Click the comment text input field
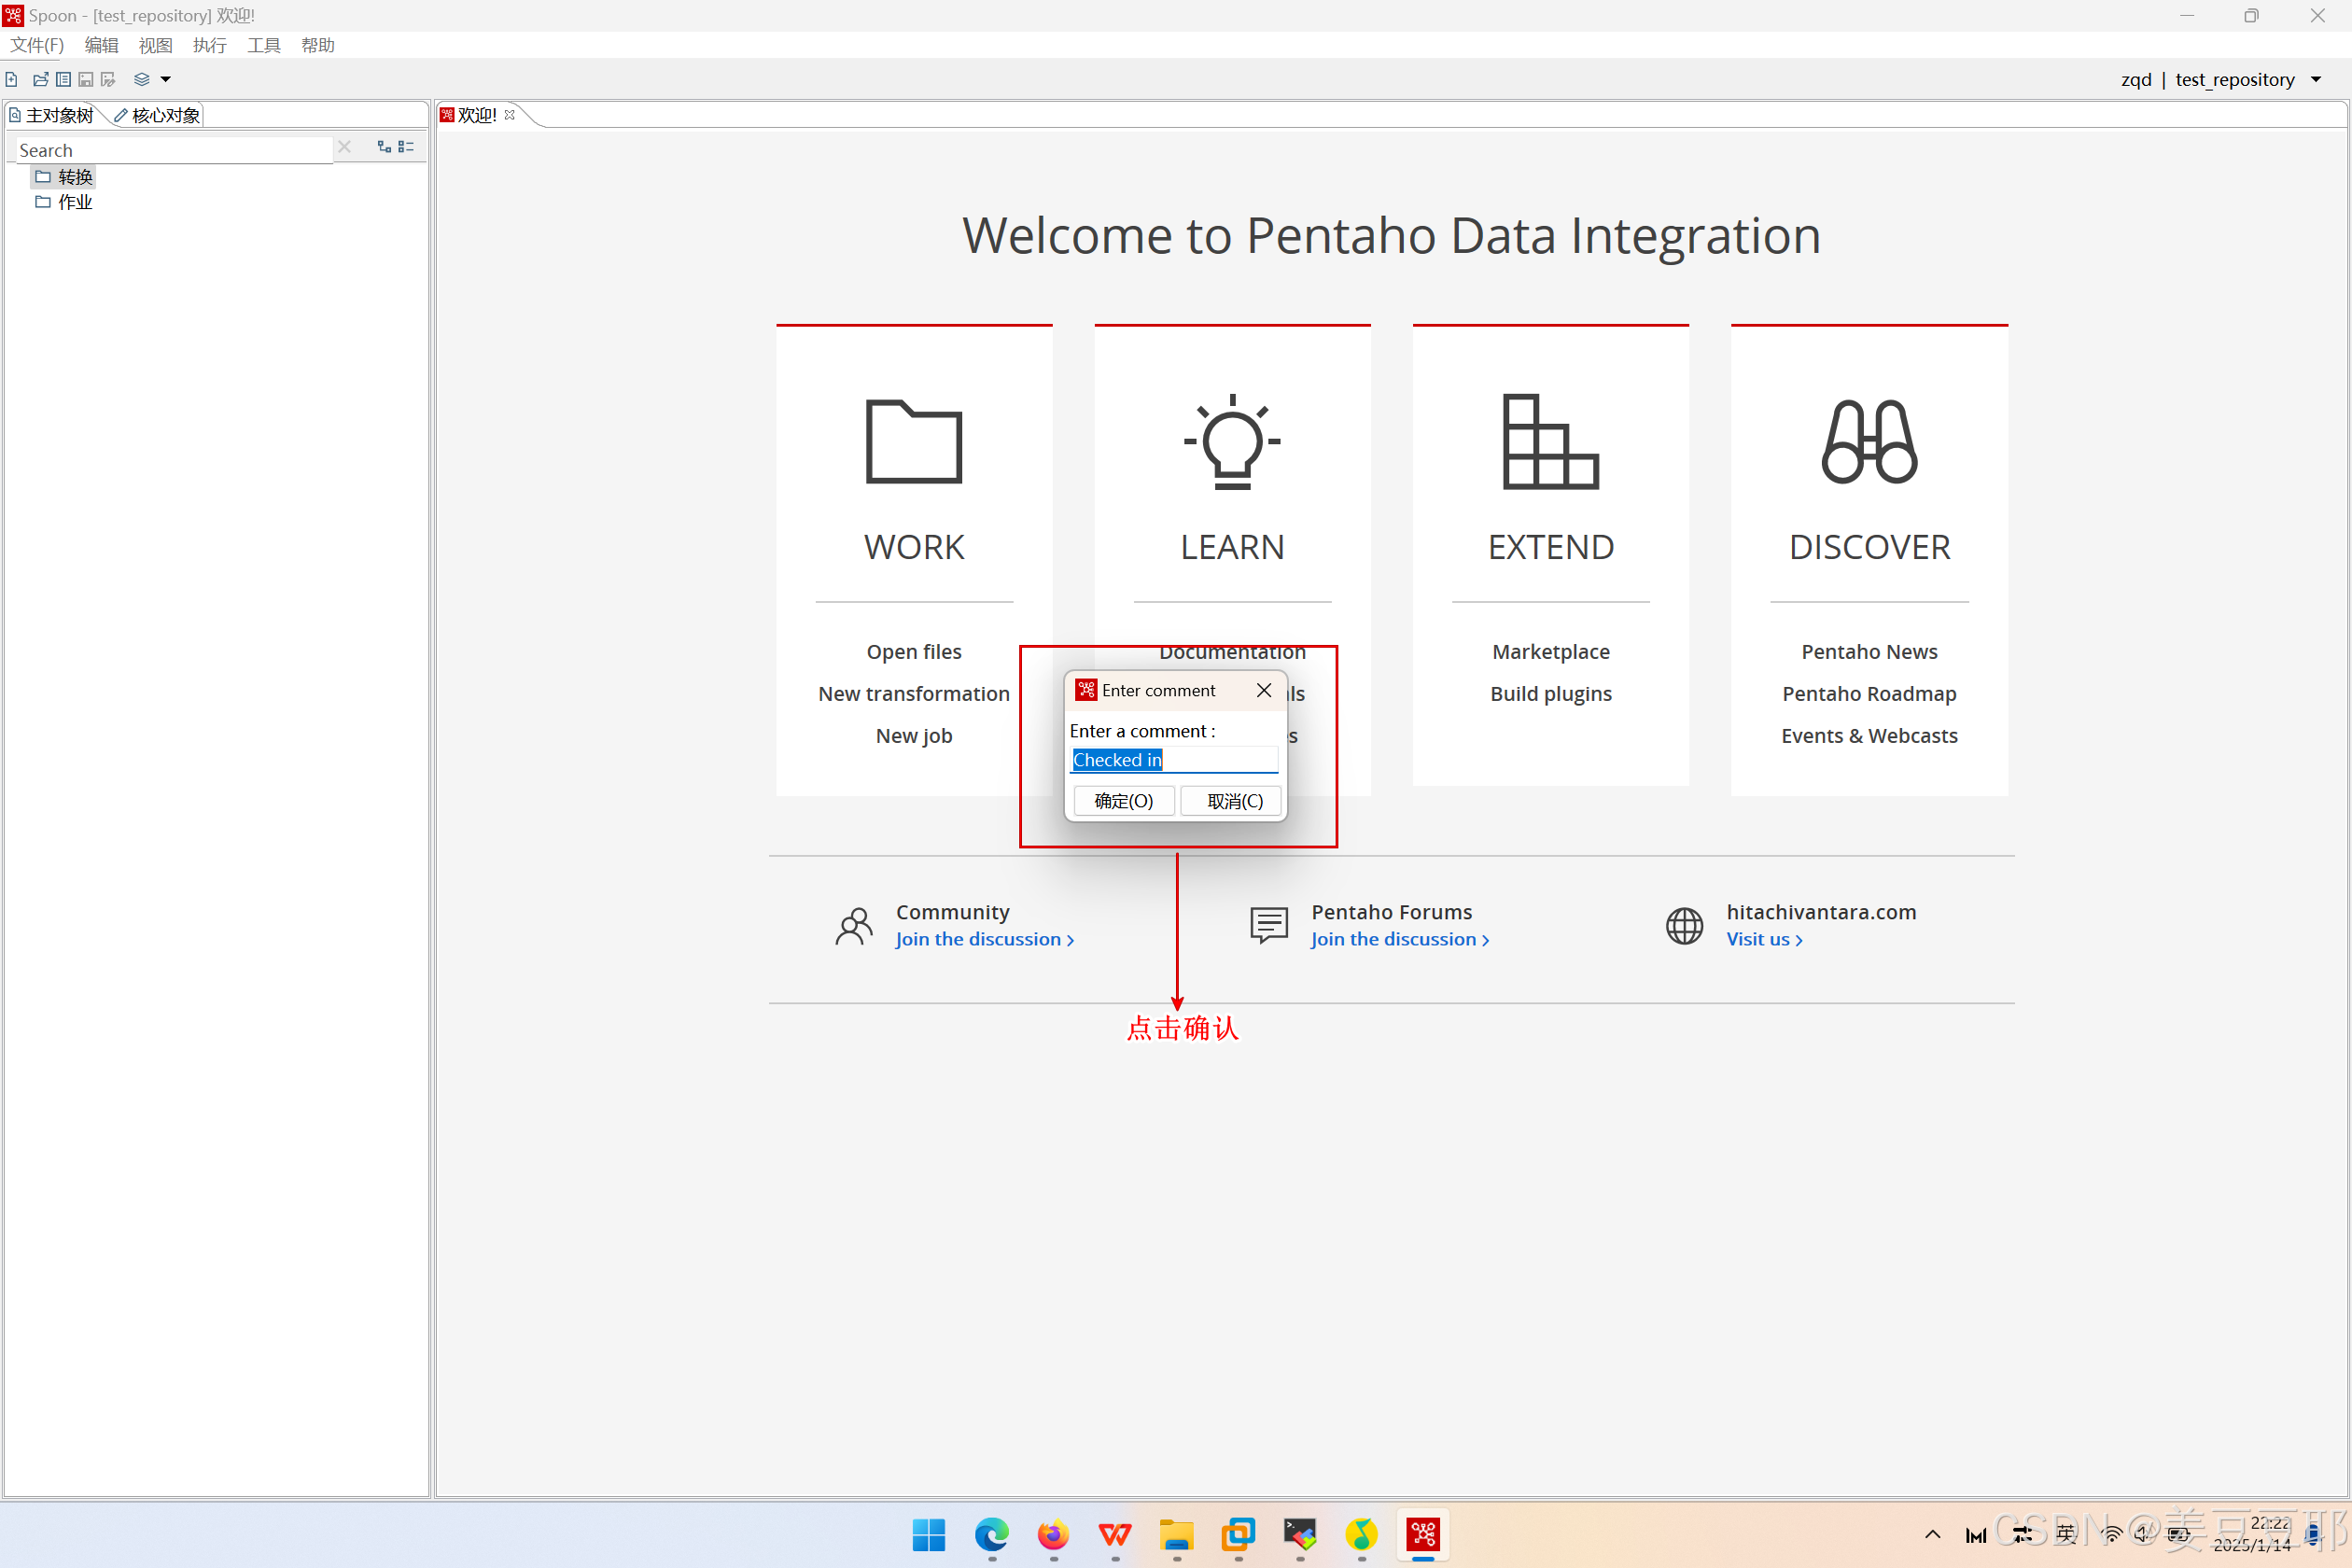 pyautogui.click(x=1174, y=760)
